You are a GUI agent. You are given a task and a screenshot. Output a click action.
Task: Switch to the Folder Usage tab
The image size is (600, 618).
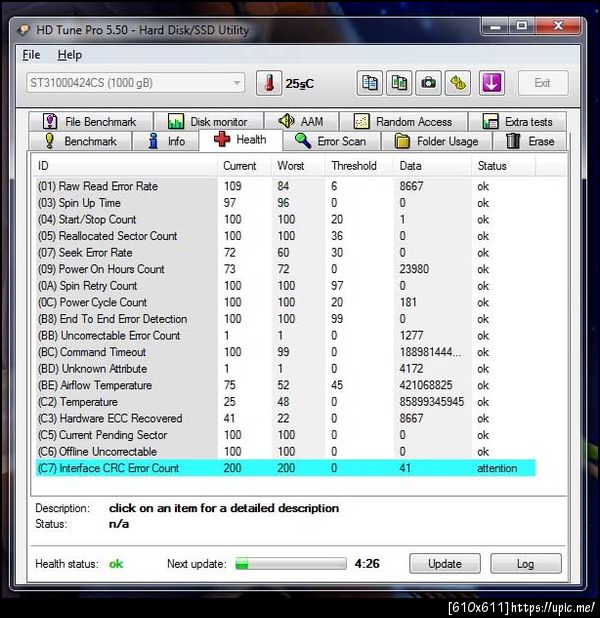point(437,141)
